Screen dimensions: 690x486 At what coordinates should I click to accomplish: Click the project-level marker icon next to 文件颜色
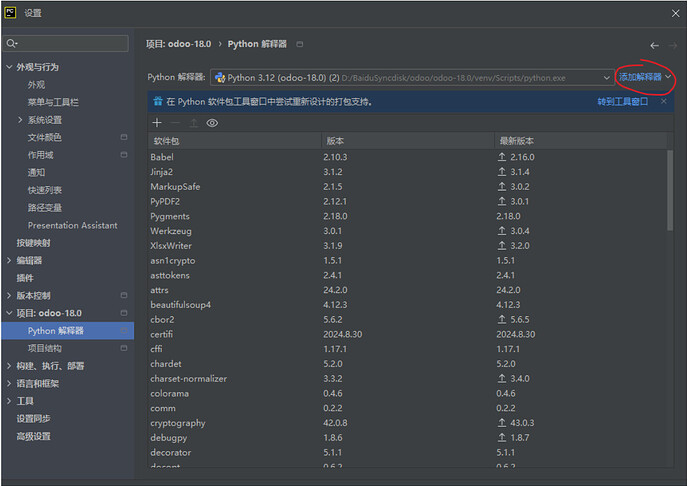coord(124,137)
